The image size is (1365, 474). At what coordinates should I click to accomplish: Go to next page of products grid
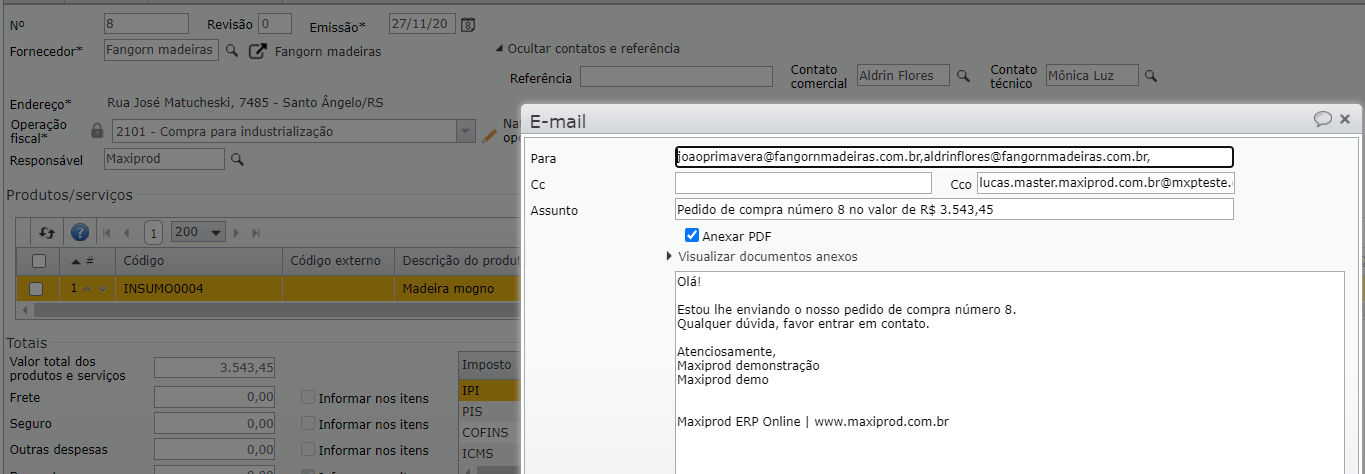point(238,233)
